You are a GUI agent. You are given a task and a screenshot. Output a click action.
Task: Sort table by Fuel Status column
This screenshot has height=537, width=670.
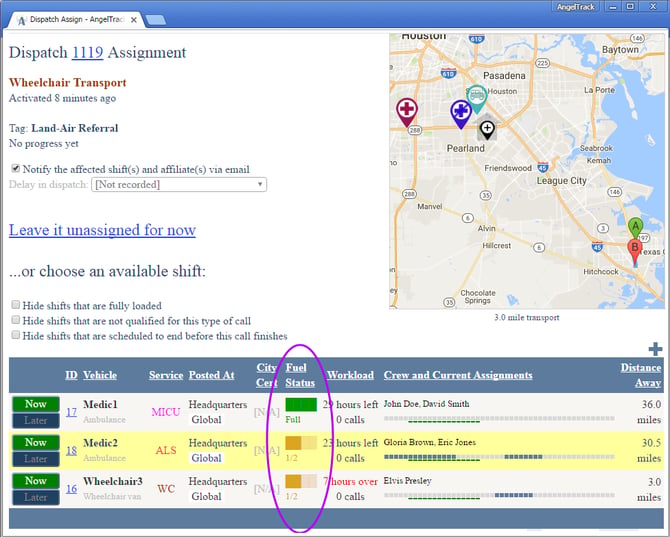click(300, 375)
